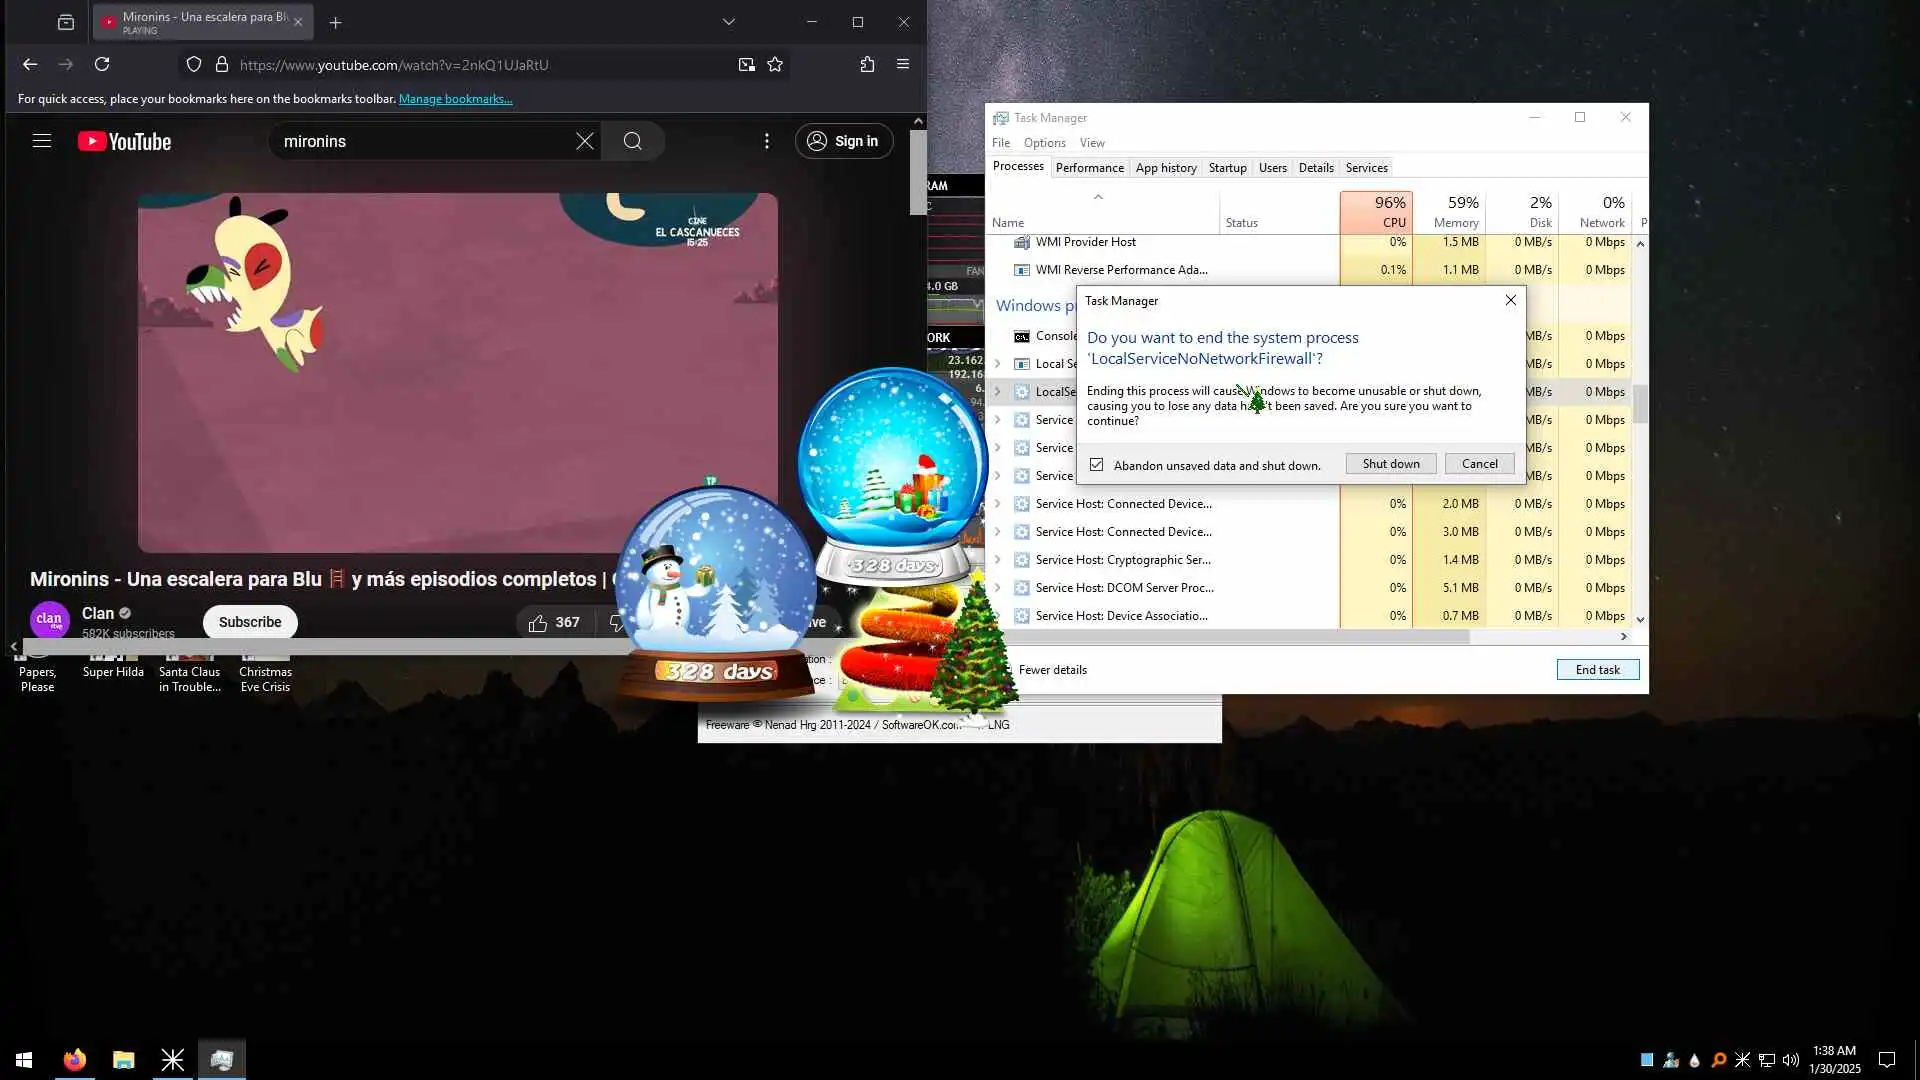
Task: Open the Firefox list all tabs dropdown
Action: [x=729, y=22]
